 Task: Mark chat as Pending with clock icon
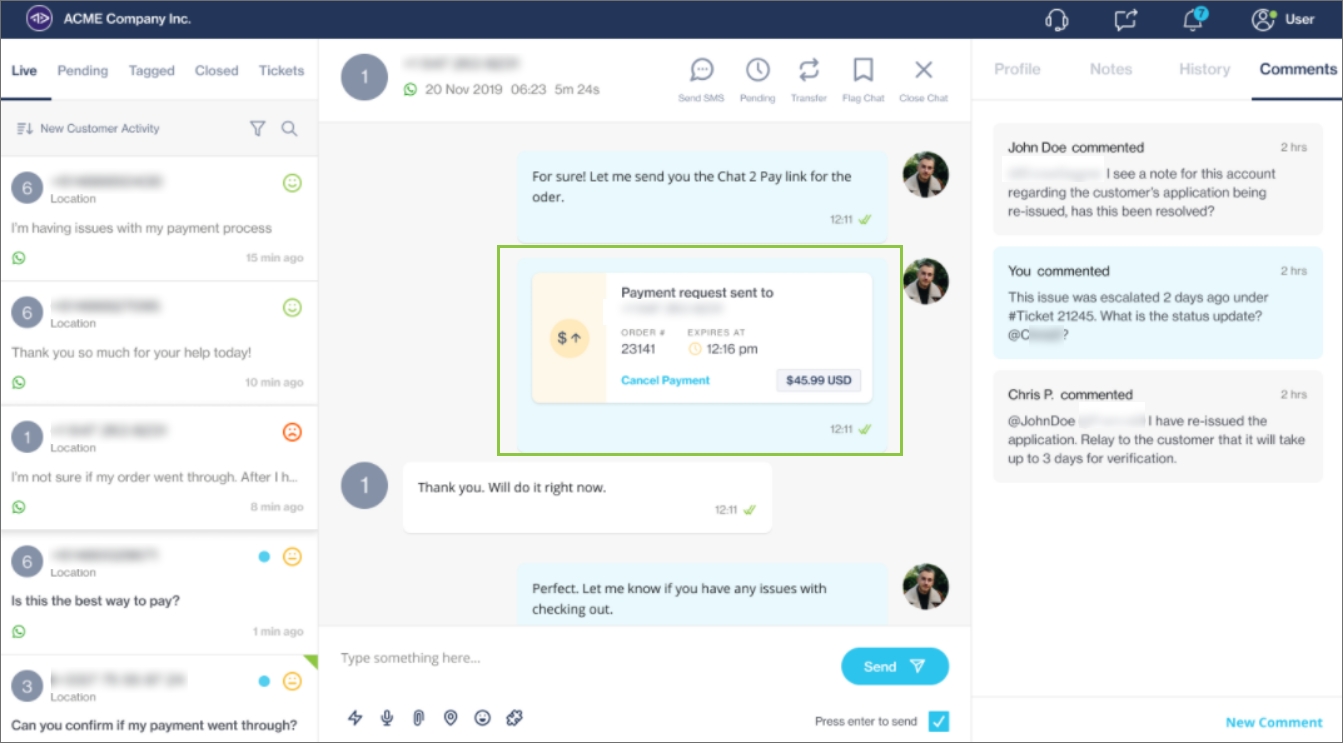tap(758, 71)
